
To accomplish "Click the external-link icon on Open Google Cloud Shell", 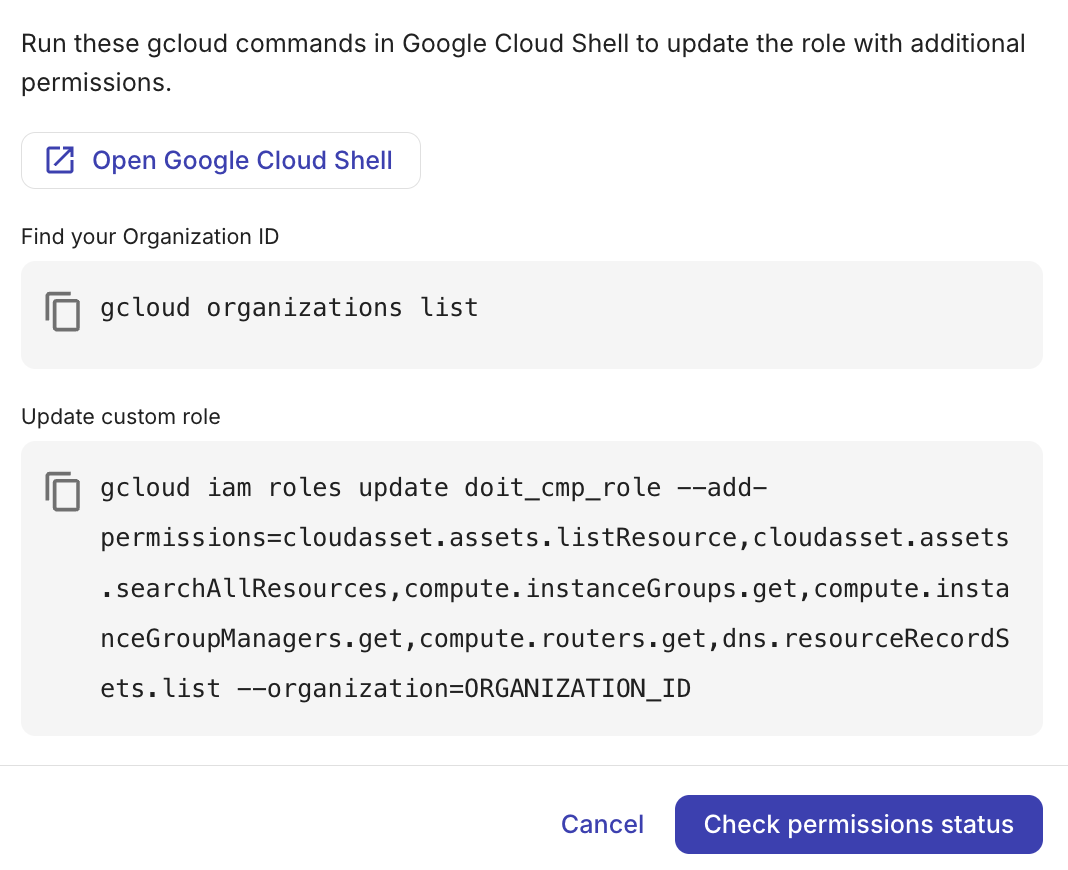I will (x=60, y=160).
